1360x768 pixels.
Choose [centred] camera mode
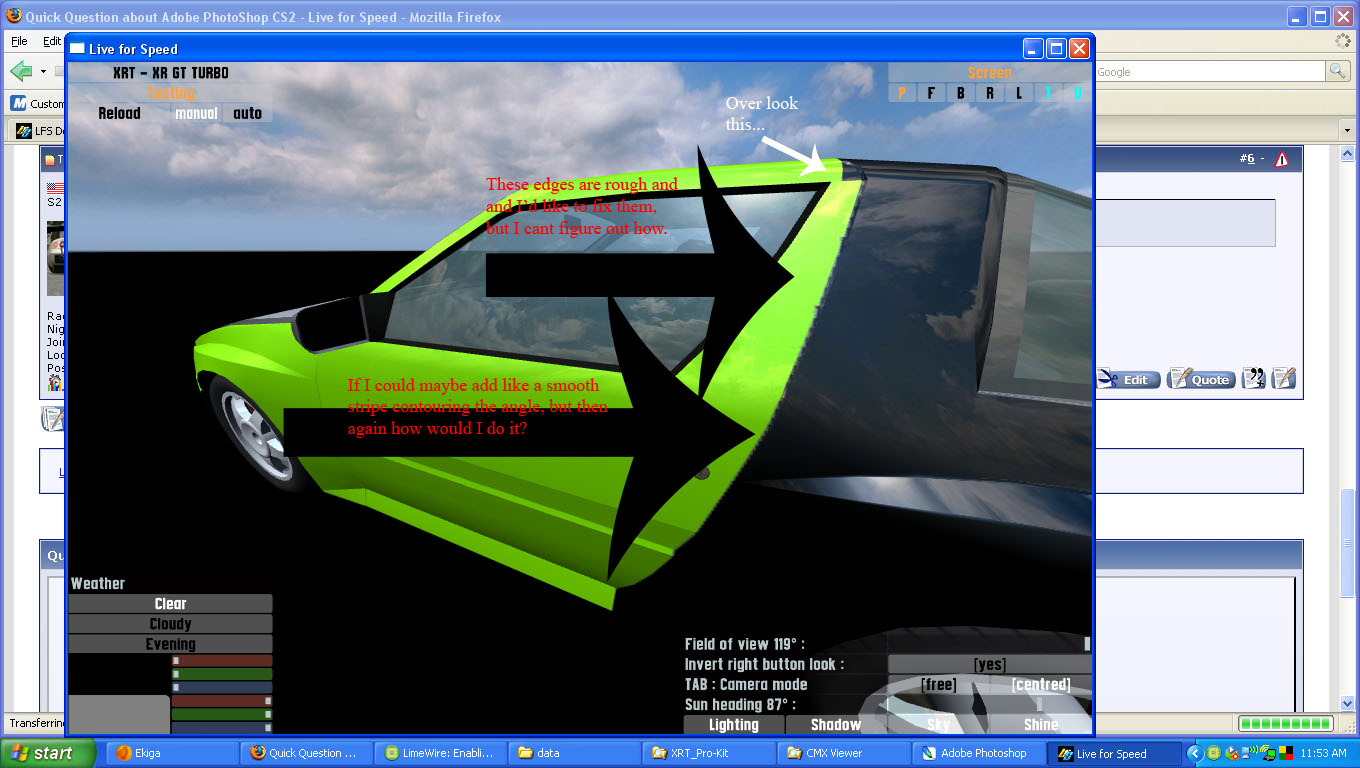pos(1041,685)
